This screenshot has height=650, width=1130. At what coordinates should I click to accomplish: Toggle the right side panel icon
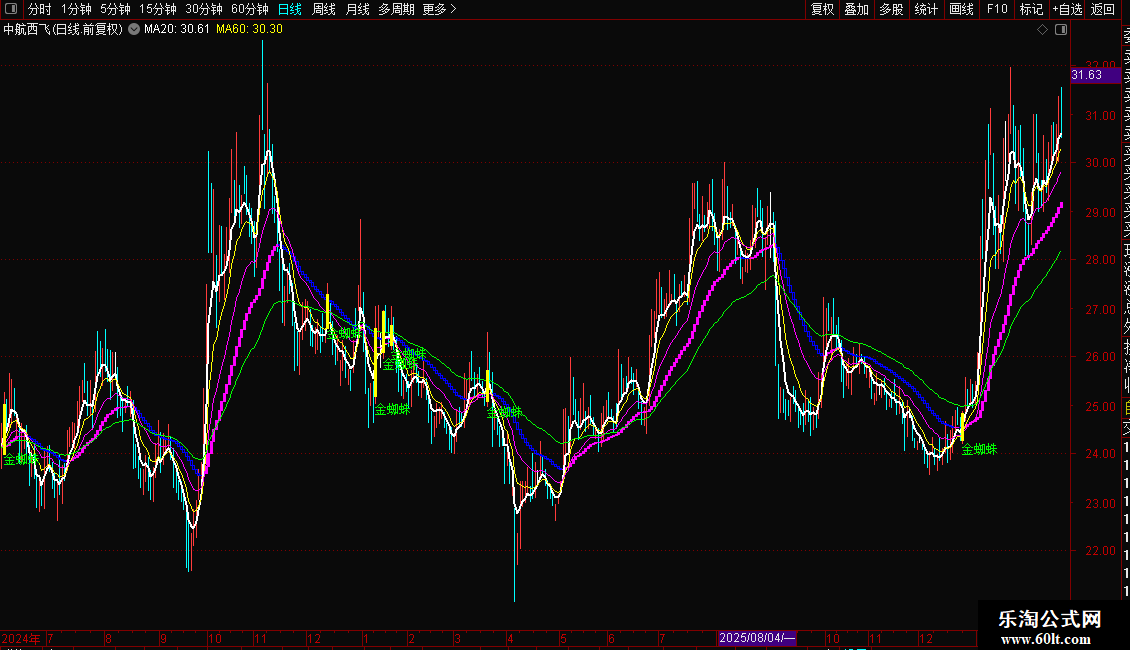1061,30
